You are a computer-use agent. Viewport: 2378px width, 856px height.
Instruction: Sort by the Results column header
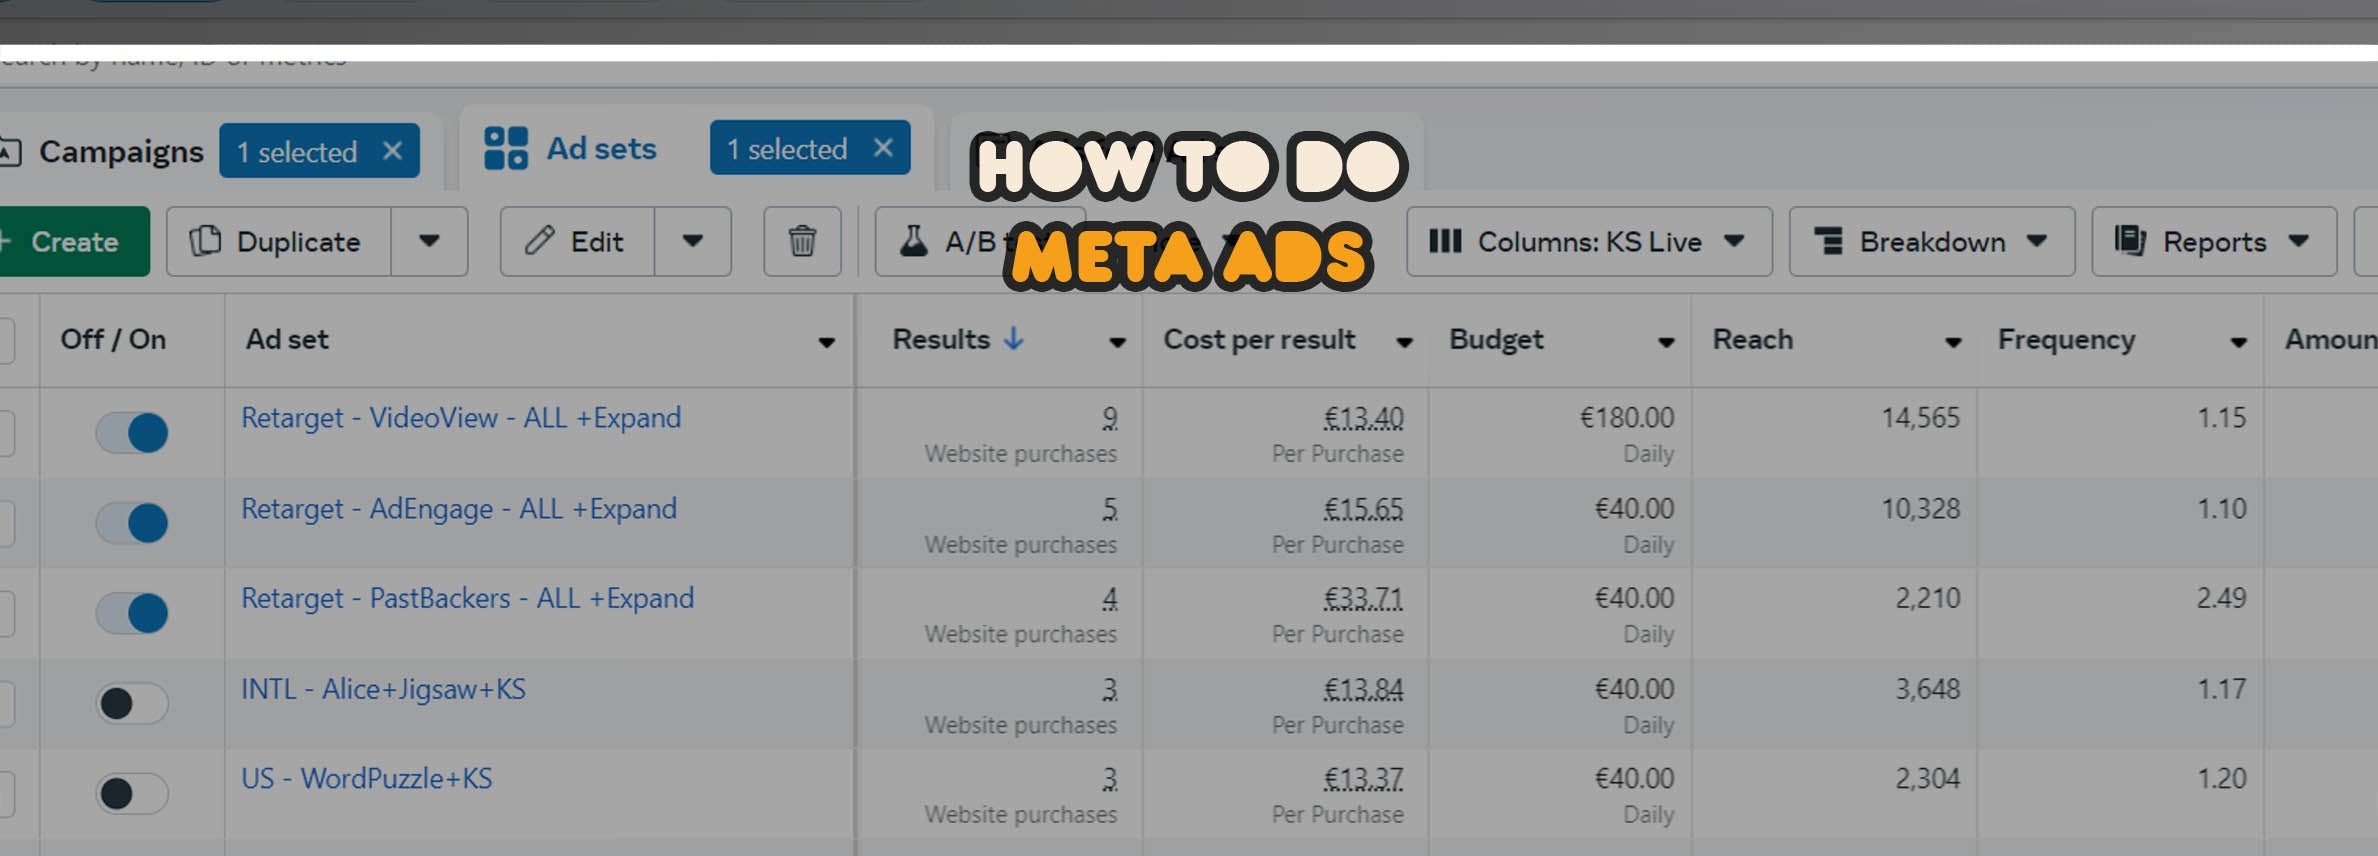click(x=941, y=339)
